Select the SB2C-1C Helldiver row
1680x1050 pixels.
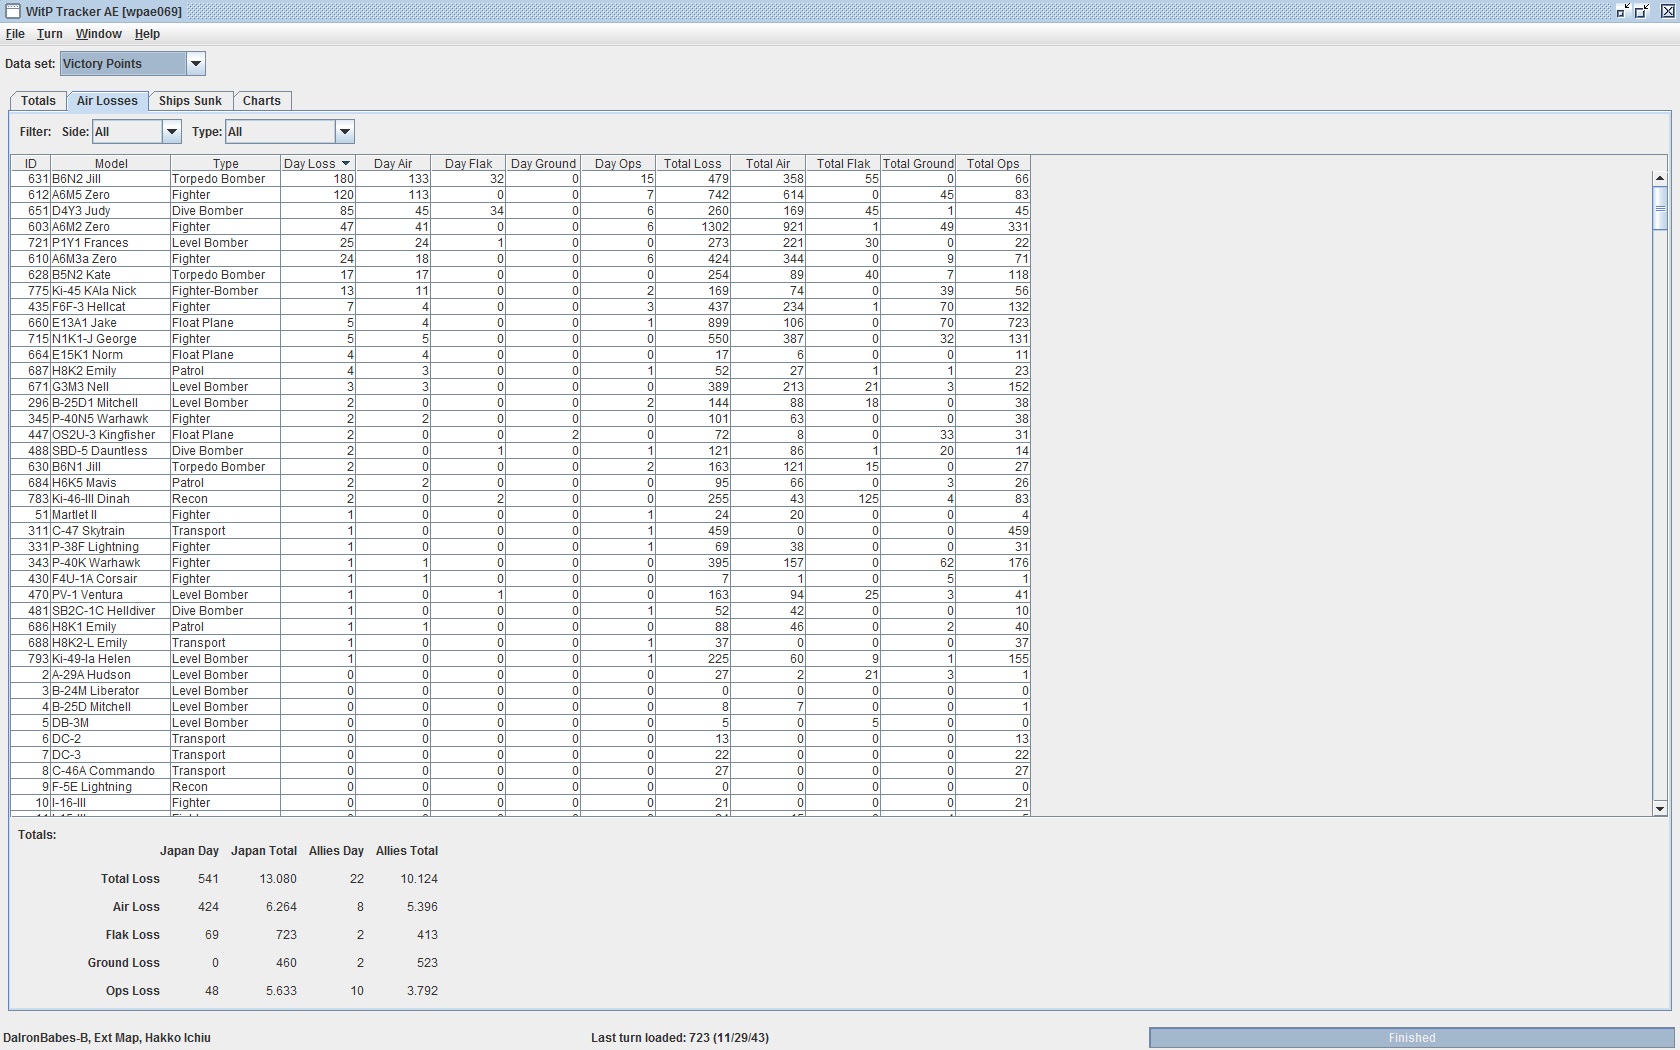coord(520,611)
